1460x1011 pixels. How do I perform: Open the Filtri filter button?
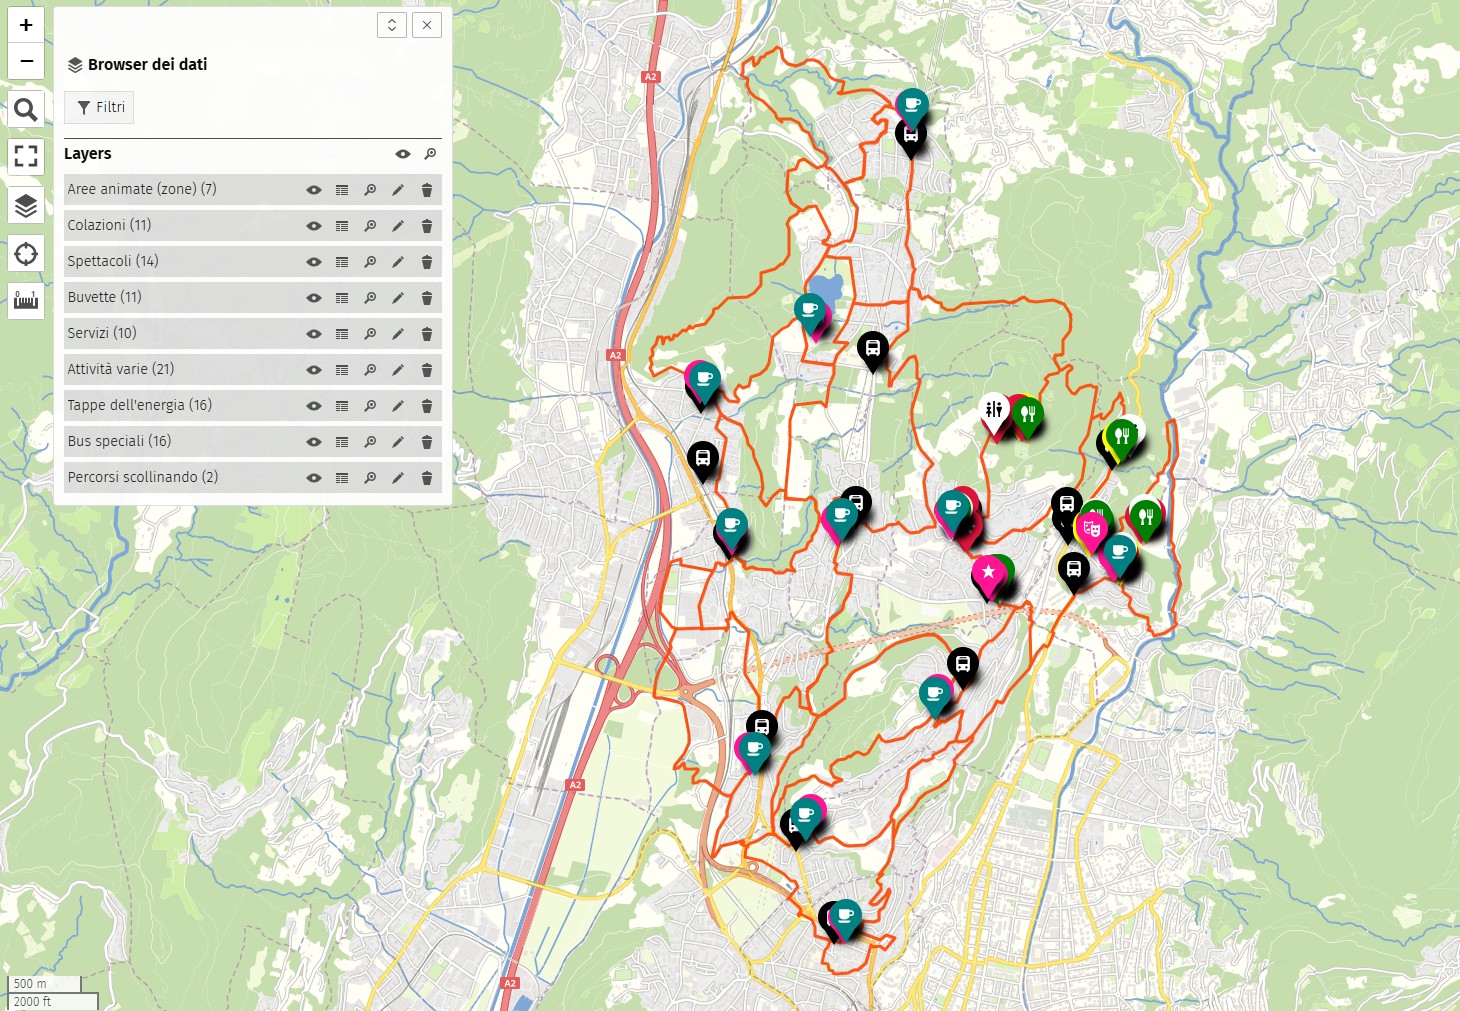(x=99, y=107)
